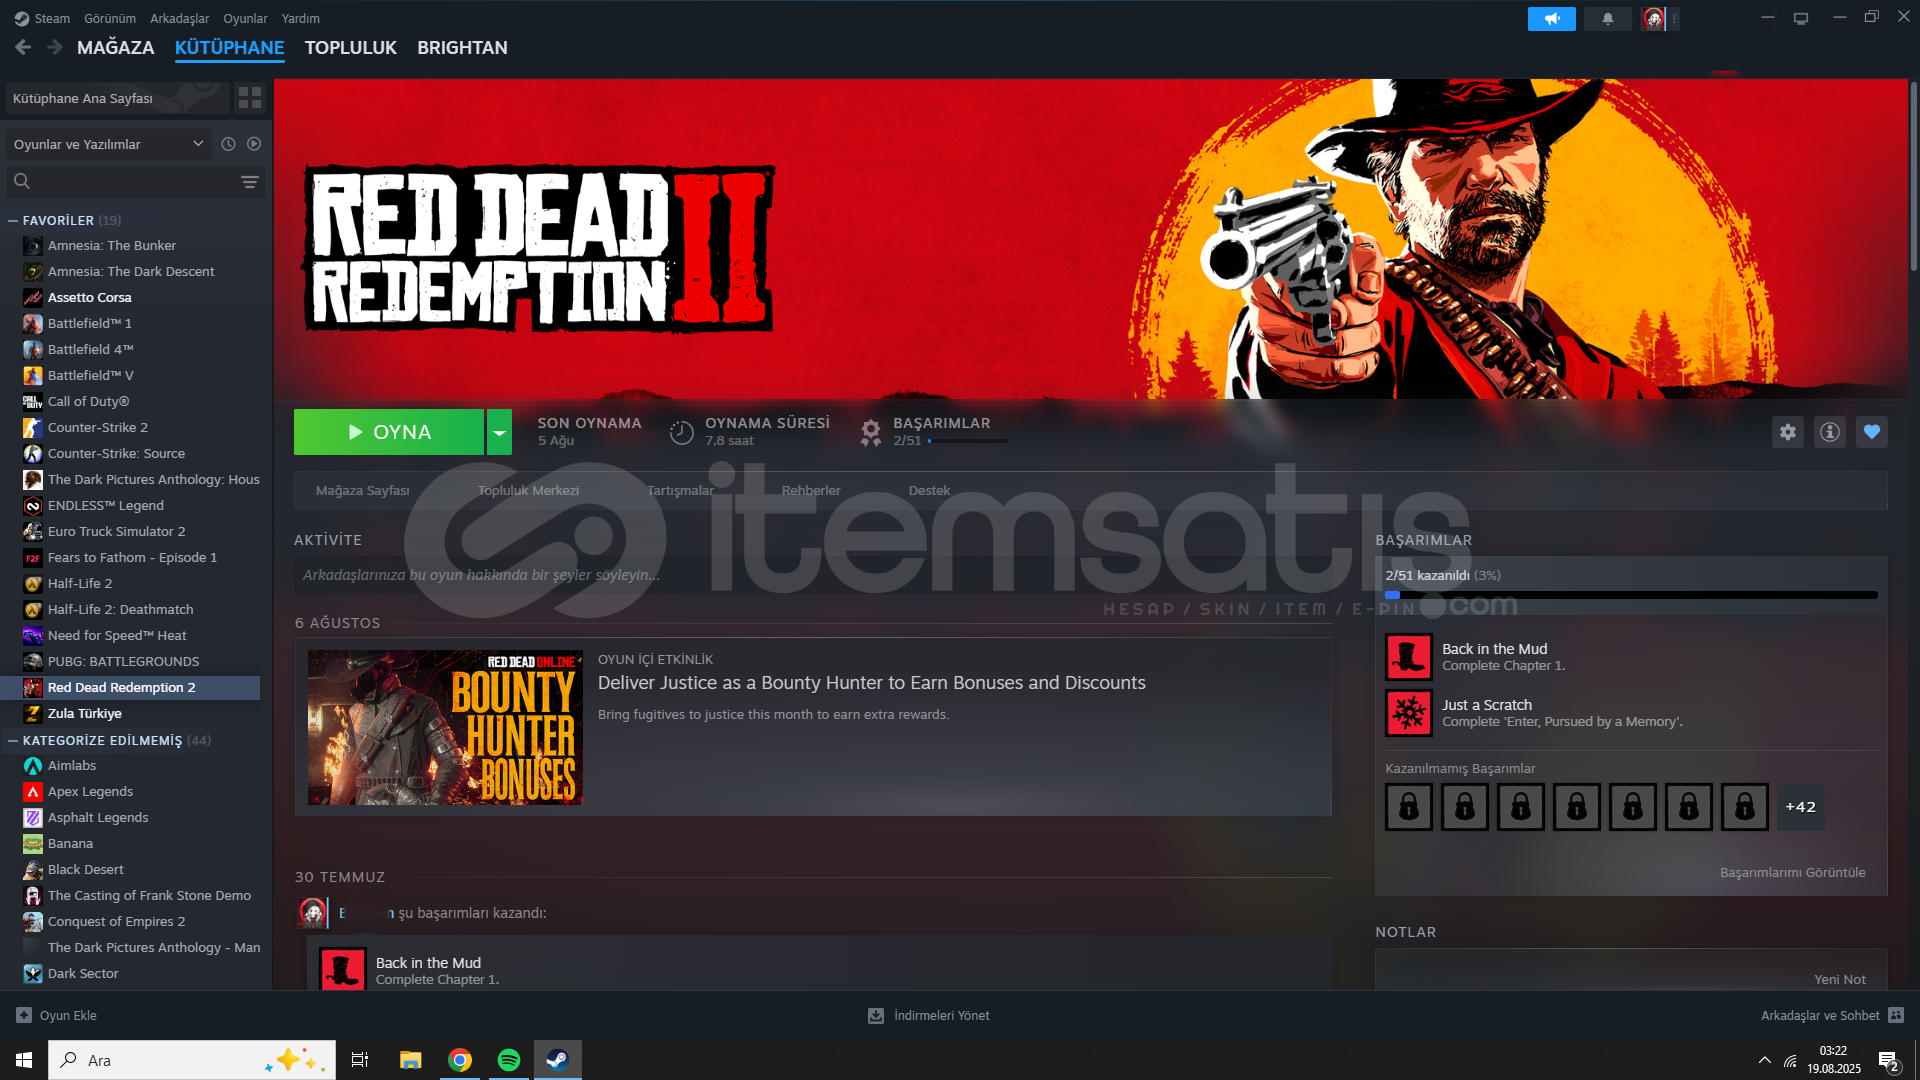The width and height of the screenshot is (1920, 1080).
Task: Open the Destek link
Action: click(929, 490)
